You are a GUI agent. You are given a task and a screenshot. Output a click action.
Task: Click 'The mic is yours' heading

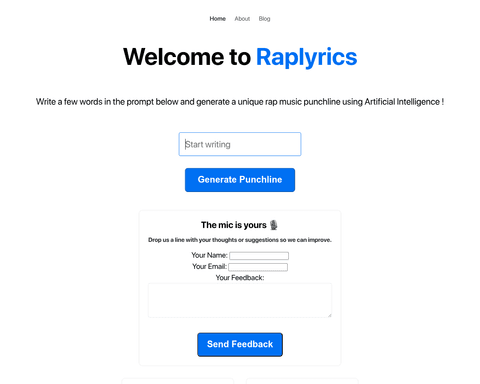(x=234, y=225)
